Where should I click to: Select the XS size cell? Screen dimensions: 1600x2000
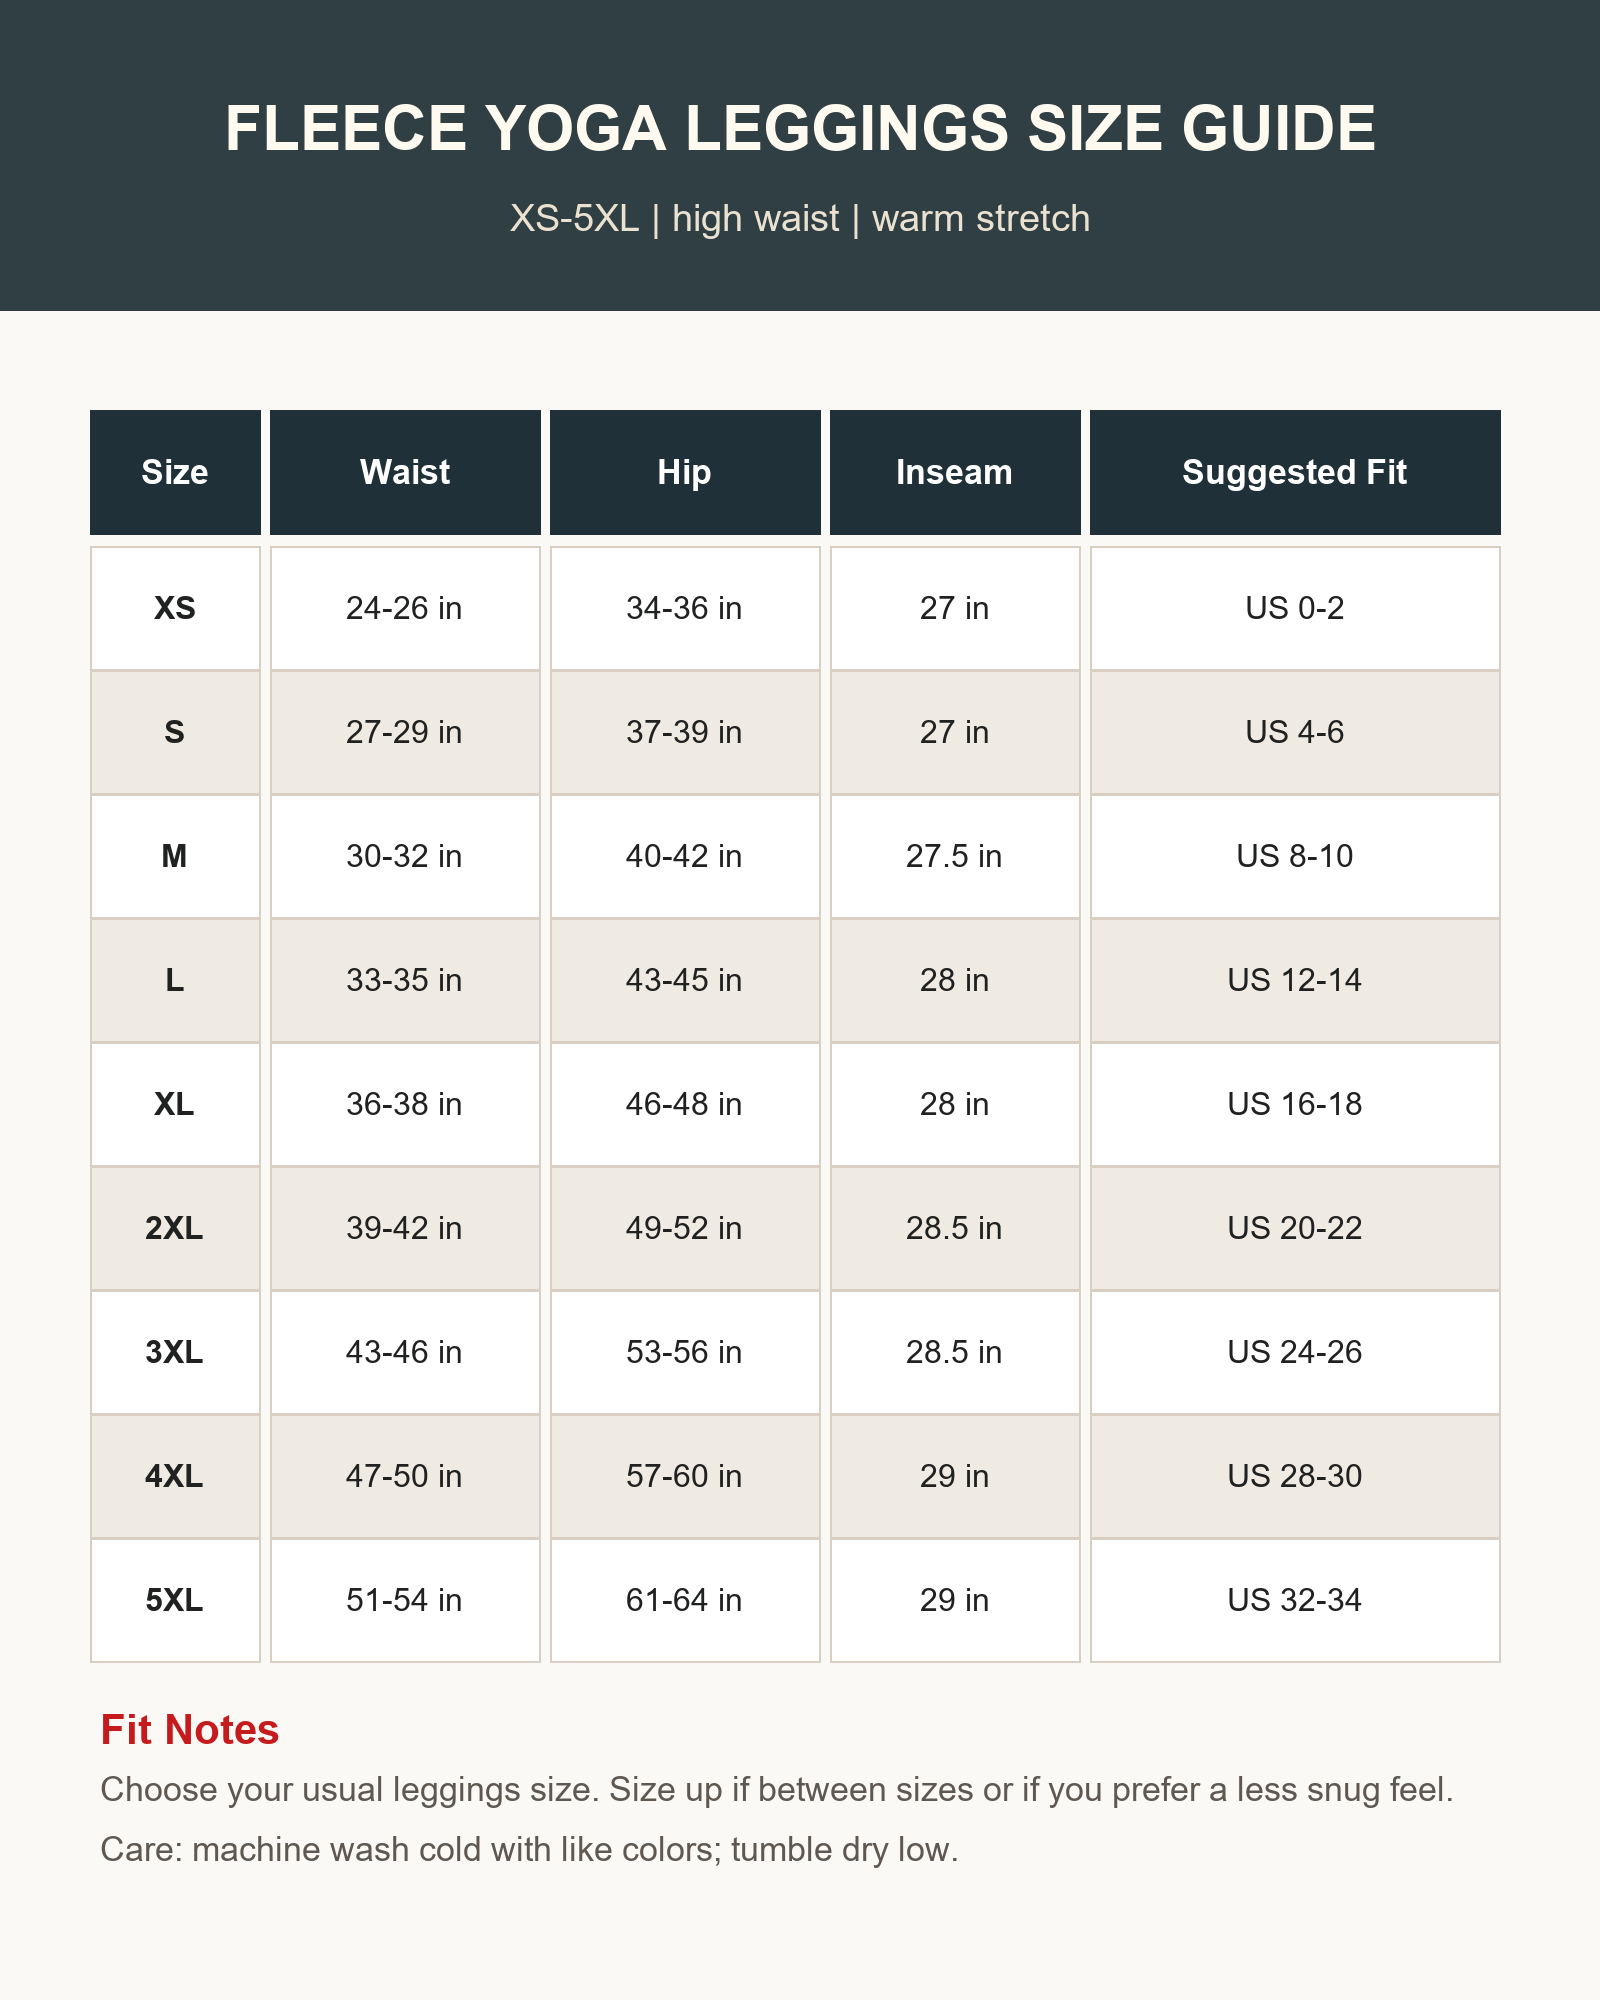point(175,608)
